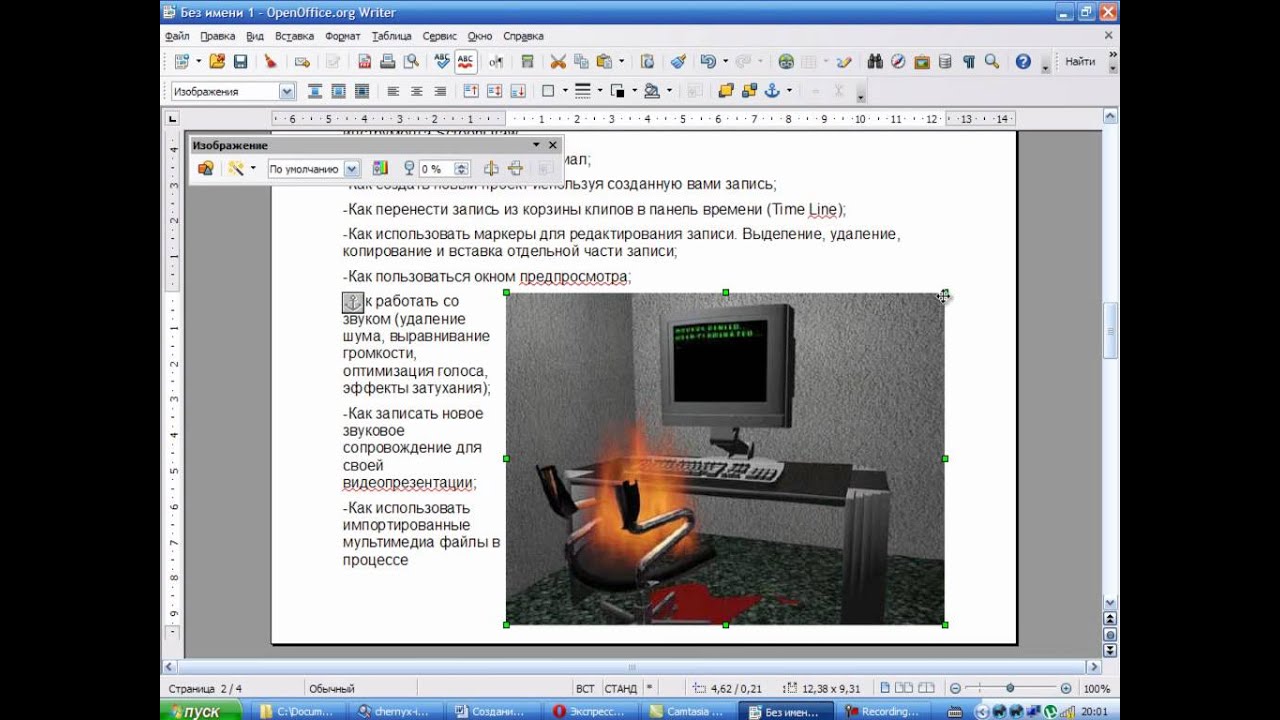Expand Borders dropdown arrow
Viewport: 1280px width, 720px height.
(x=565, y=91)
